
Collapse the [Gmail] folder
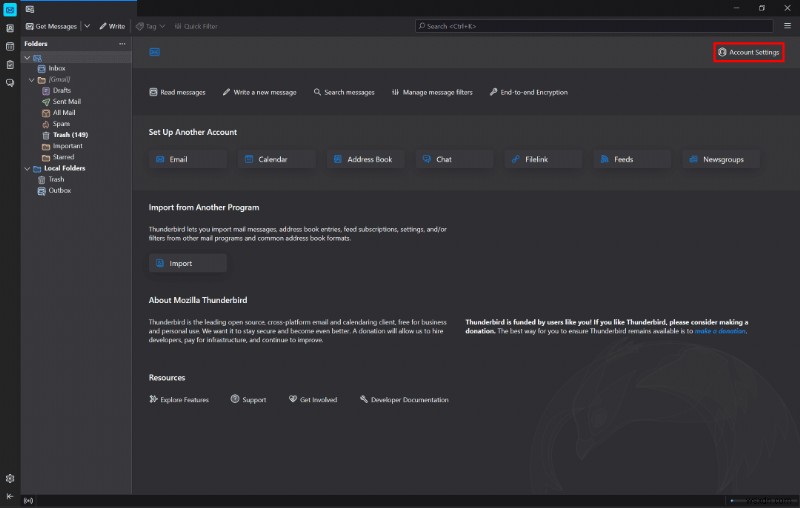(32, 80)
